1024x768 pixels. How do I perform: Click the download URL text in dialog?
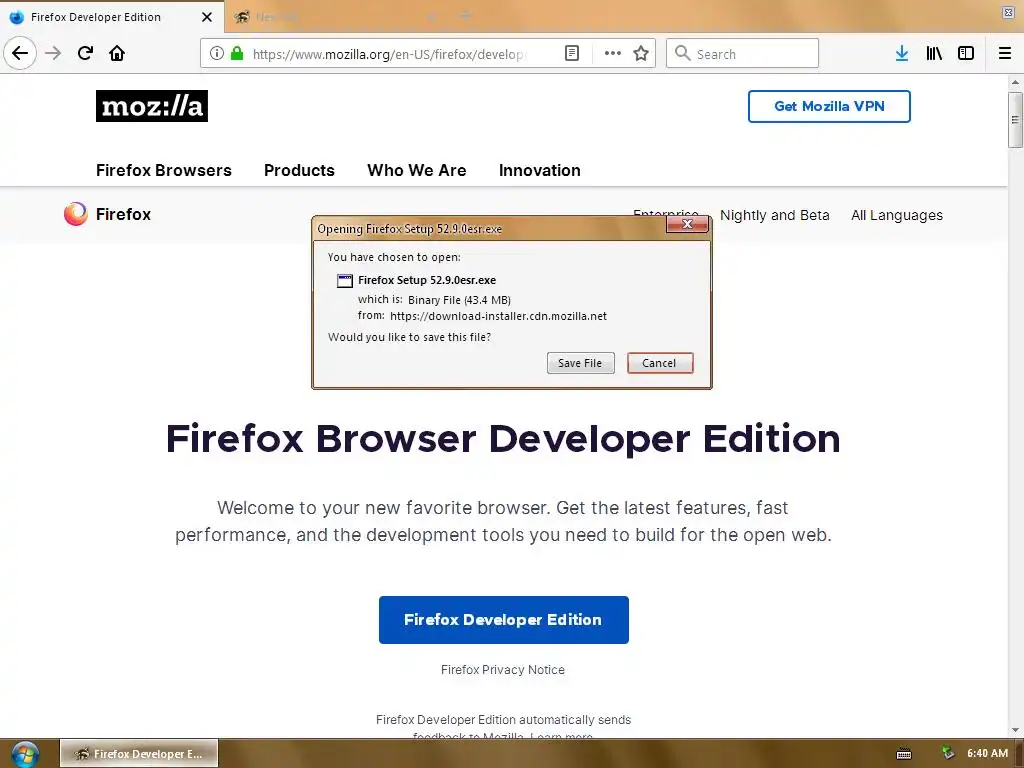click(498, 316)
